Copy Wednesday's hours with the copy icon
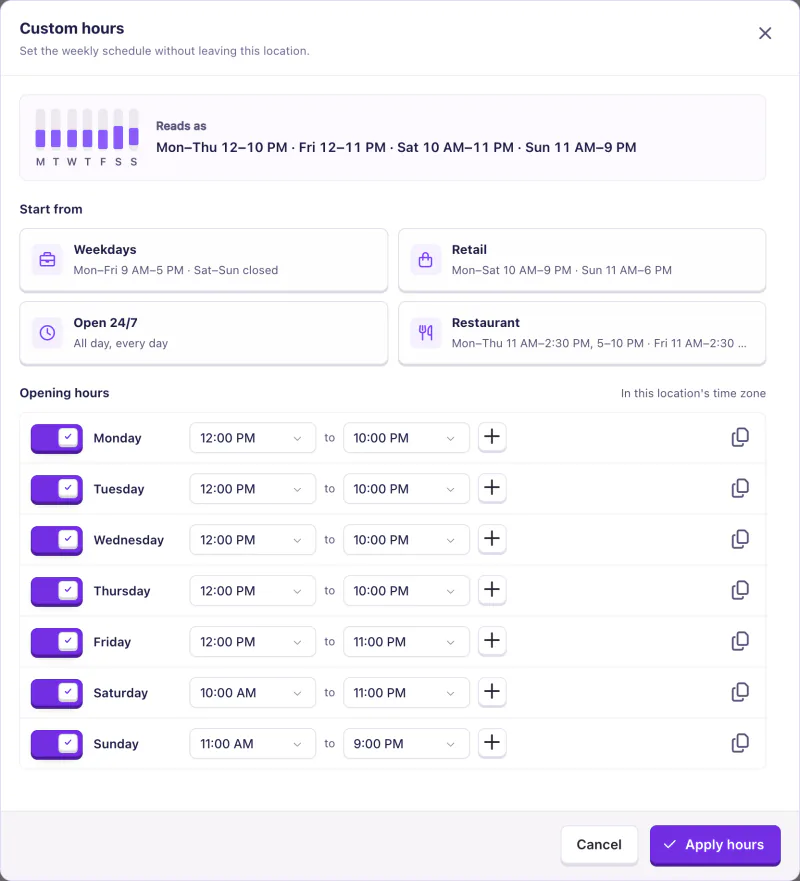Screen dimensions: 800x881 pos(740,539)
